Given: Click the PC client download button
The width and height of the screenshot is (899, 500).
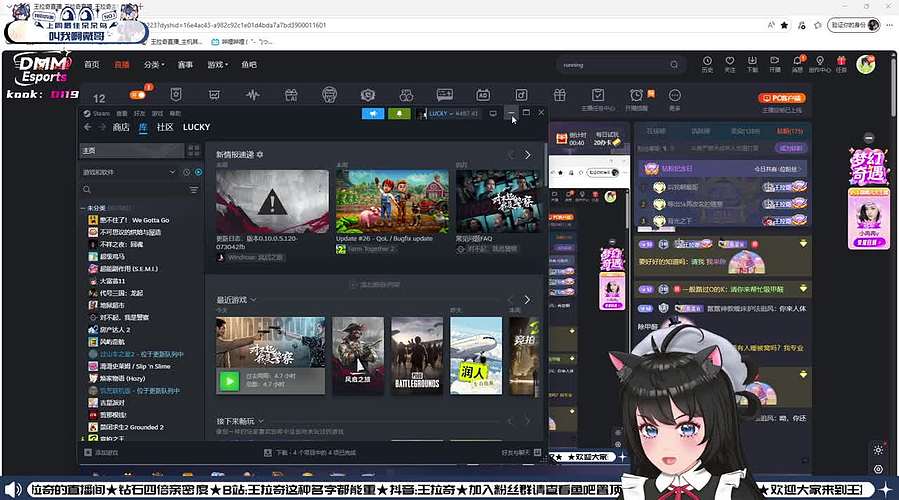Looking at the screenshot, I should [x=781, y=97].
